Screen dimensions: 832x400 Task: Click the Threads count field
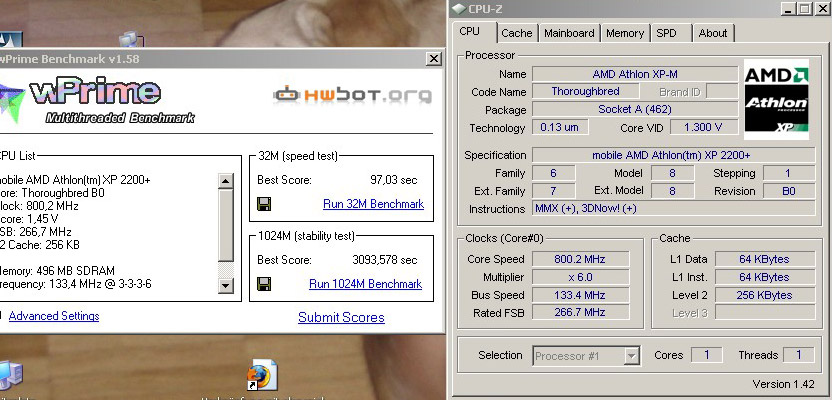pos(798,355)
